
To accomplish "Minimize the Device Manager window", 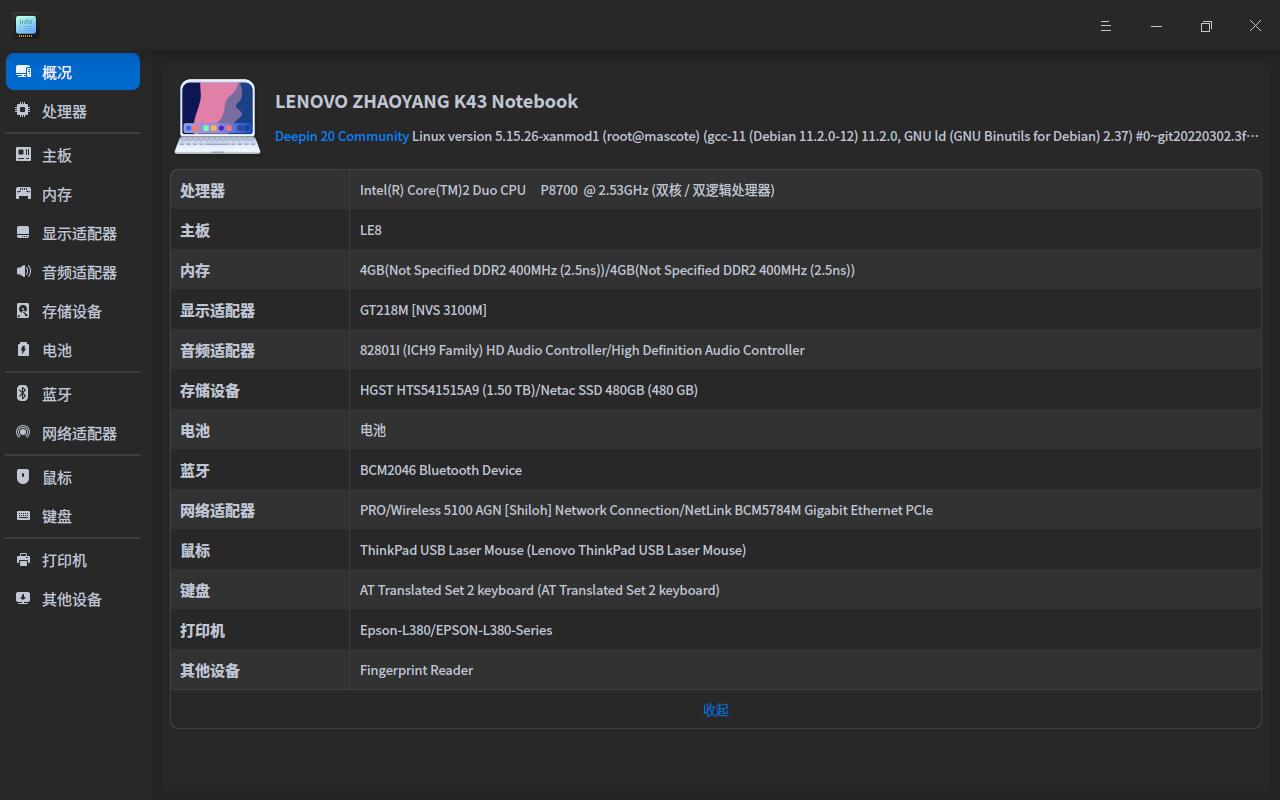I will 1156,26.
